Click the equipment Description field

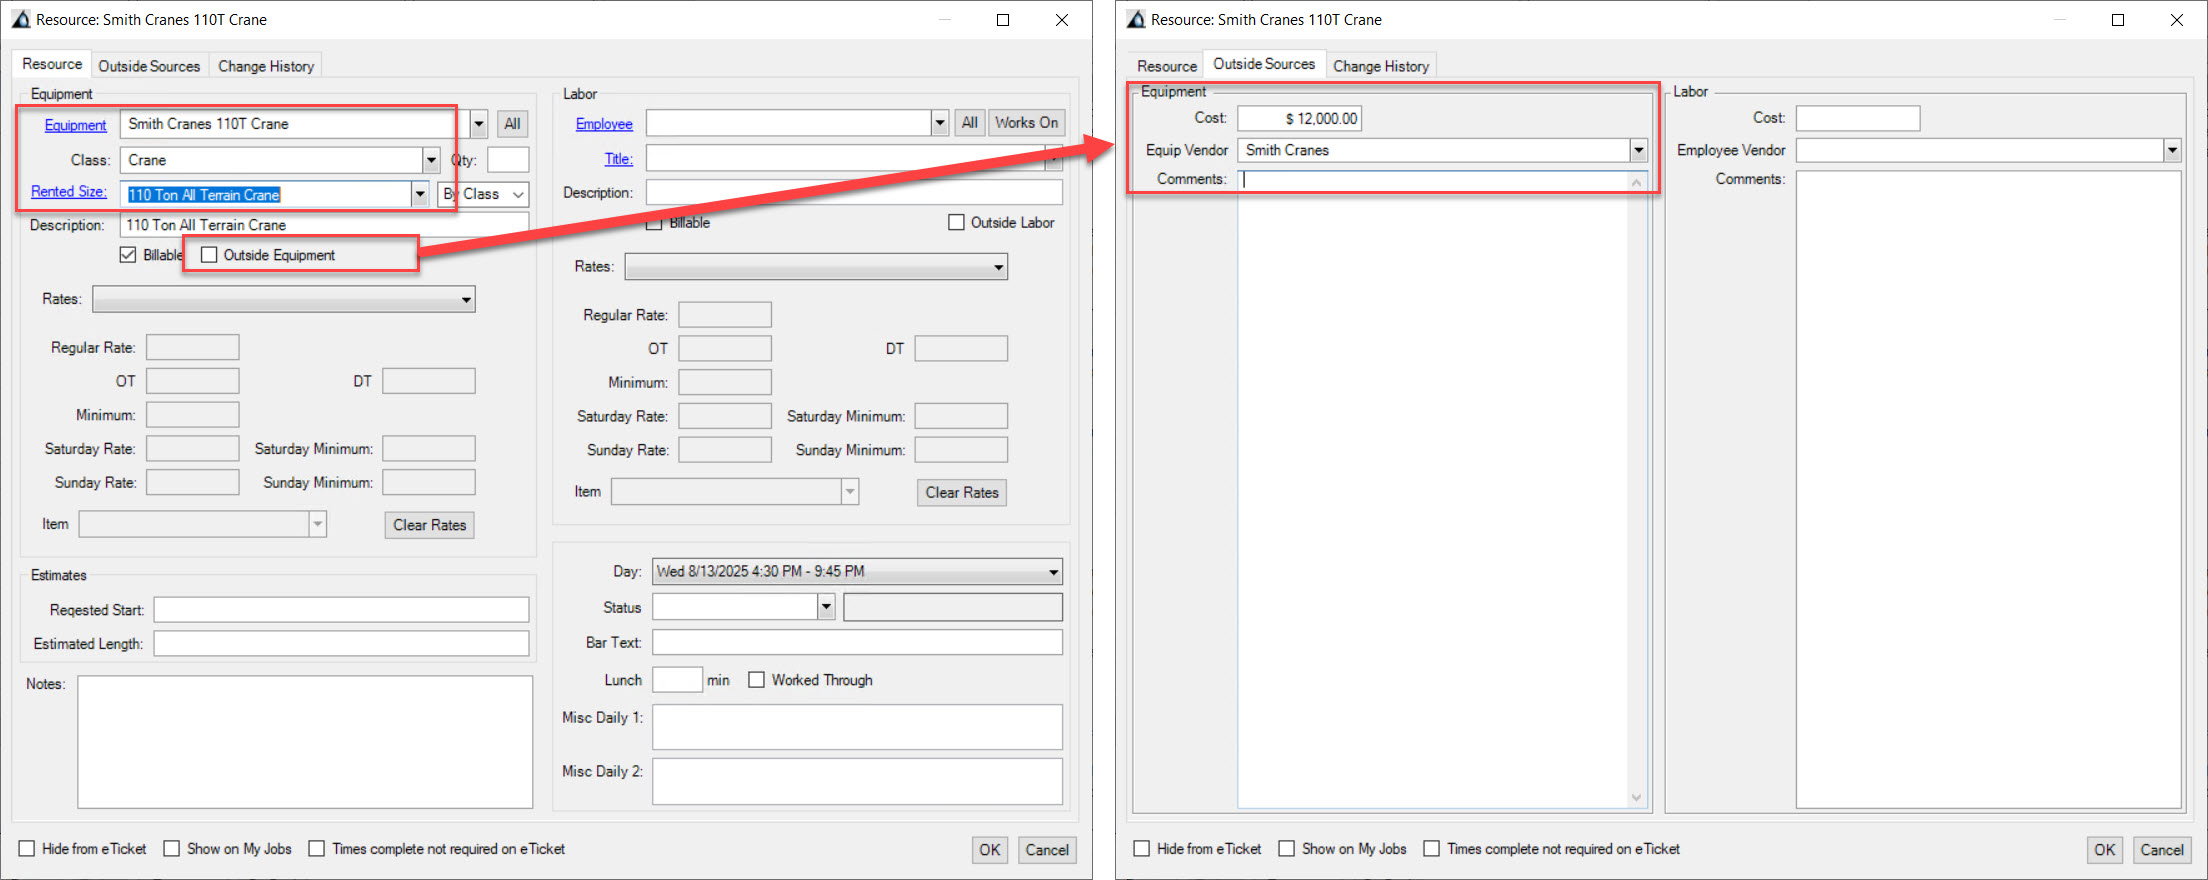[x=325, y=225]
